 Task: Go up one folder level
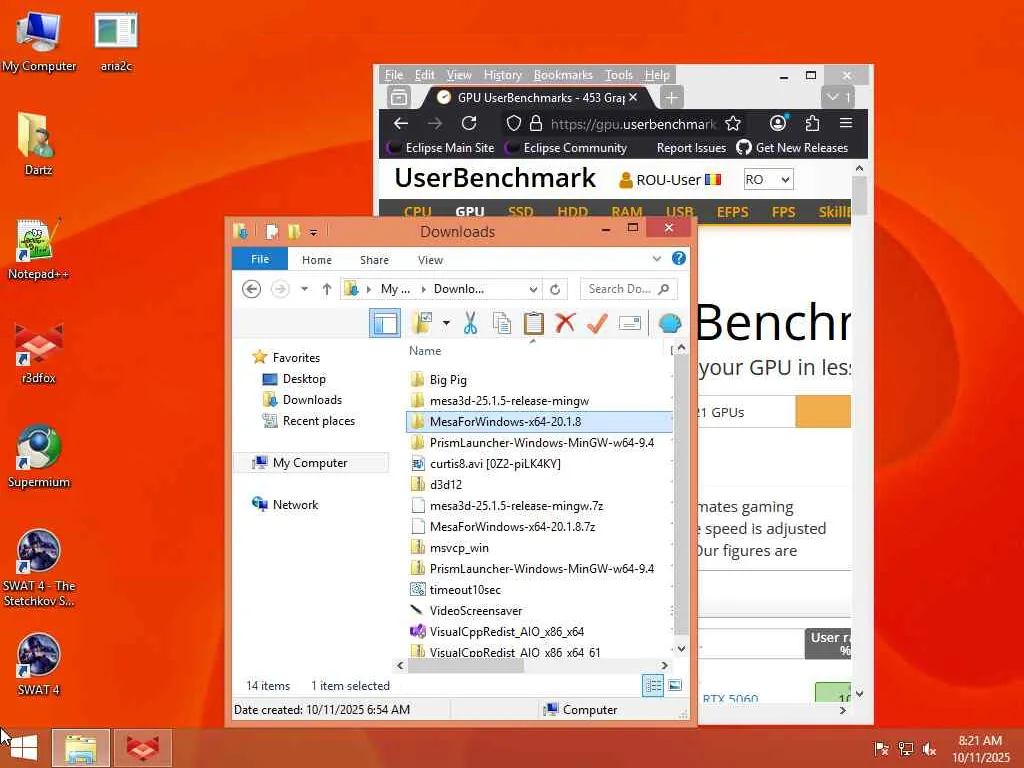[x=327, y=289]
